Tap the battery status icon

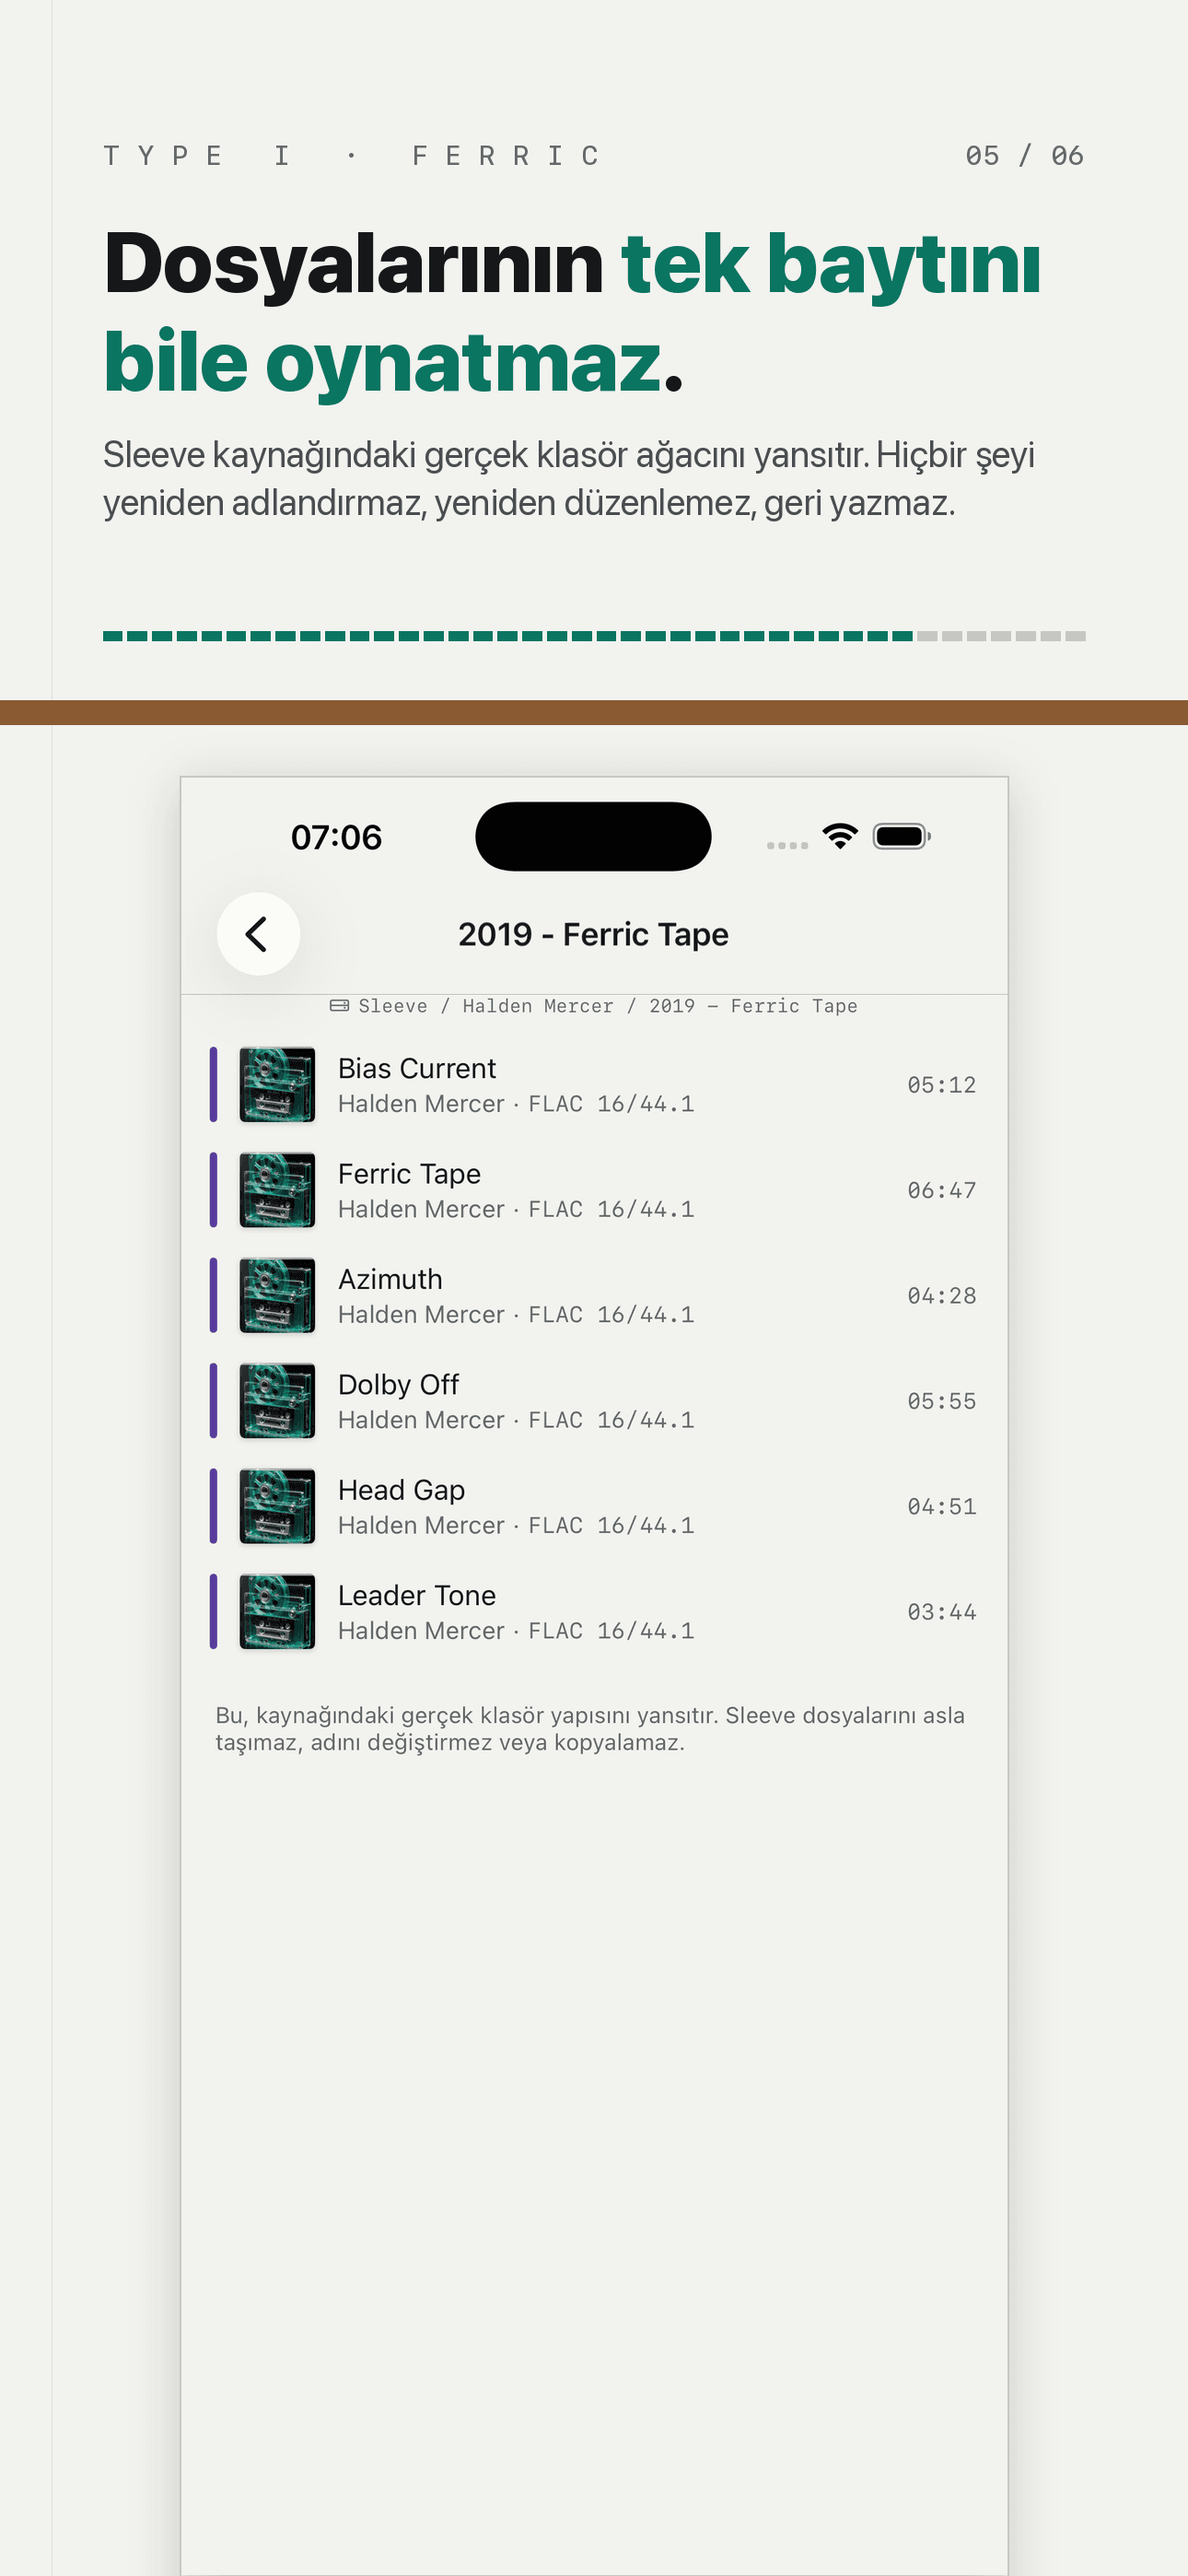901,836
